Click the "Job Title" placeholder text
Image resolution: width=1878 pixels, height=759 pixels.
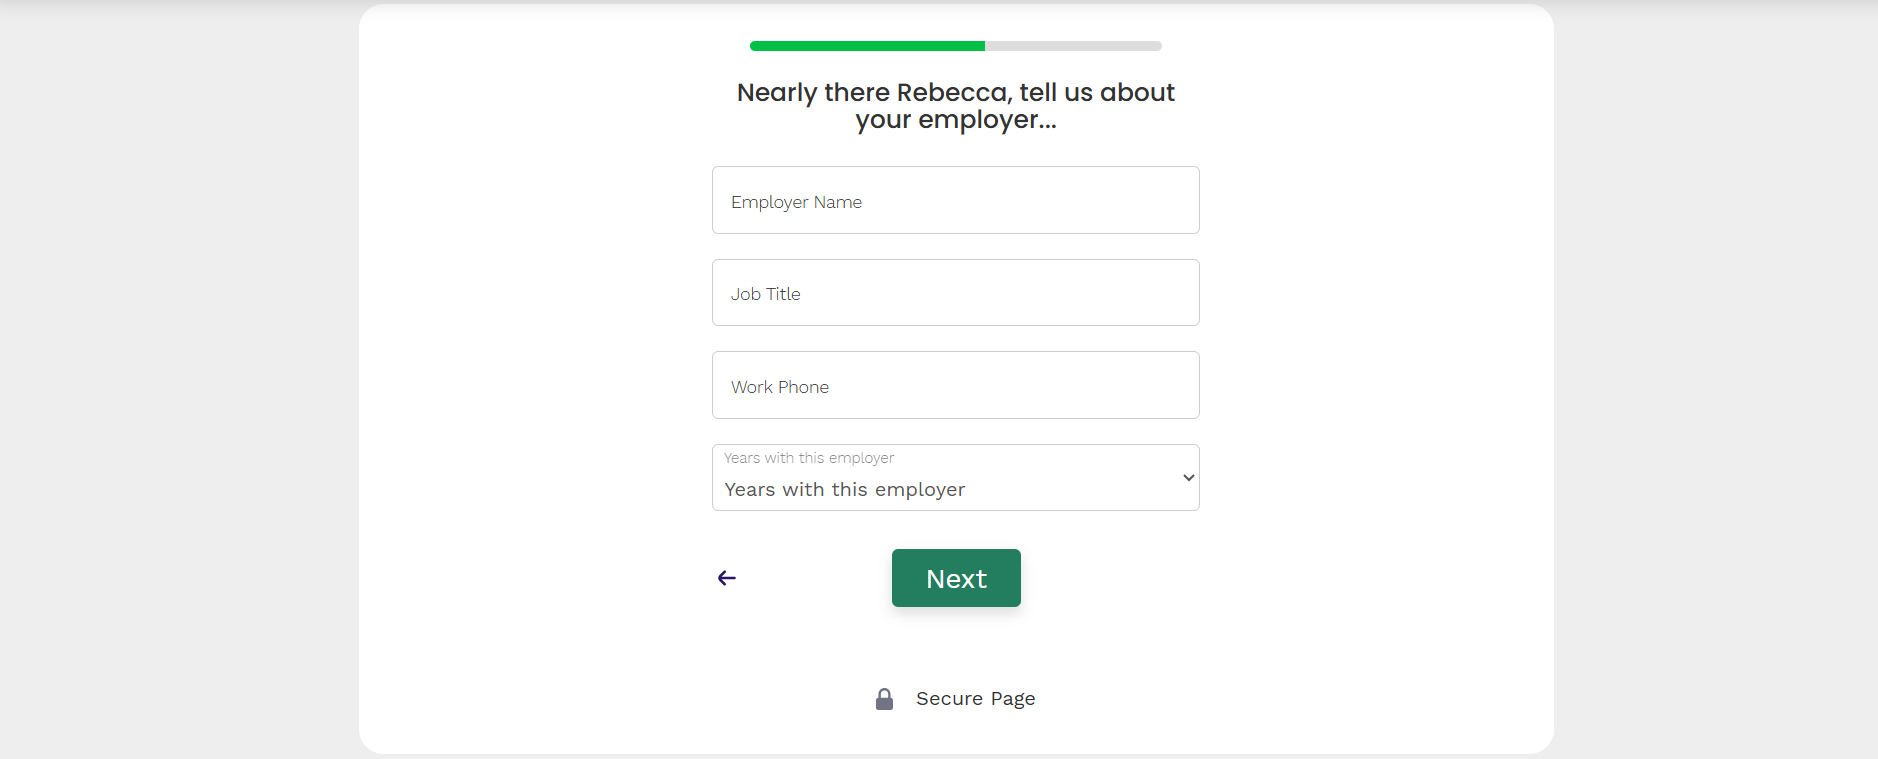765,294
